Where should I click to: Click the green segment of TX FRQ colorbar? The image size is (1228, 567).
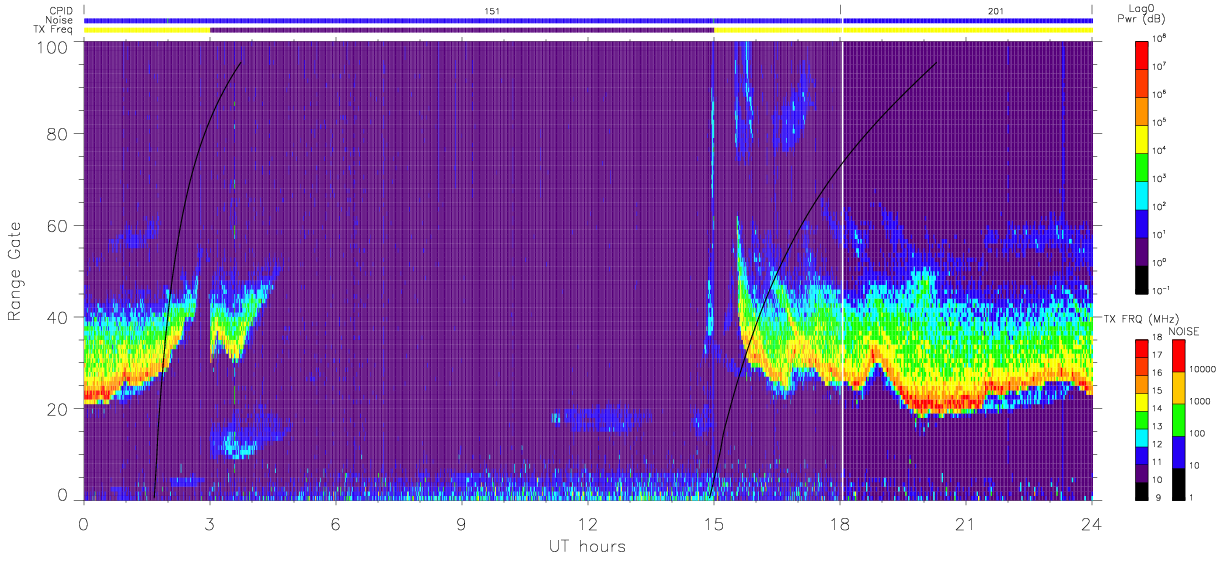1143,418
